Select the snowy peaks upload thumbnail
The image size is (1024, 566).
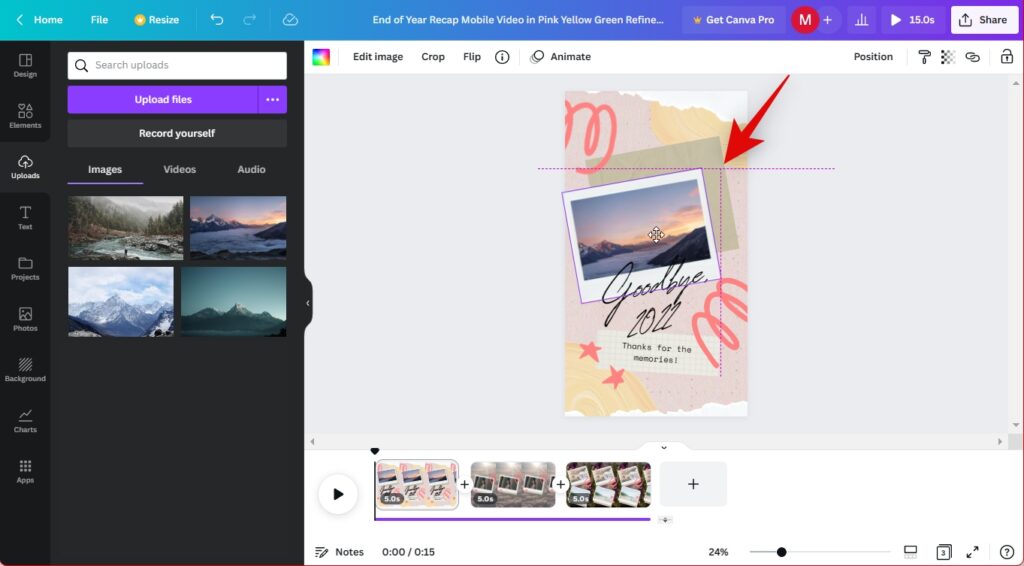121,302
